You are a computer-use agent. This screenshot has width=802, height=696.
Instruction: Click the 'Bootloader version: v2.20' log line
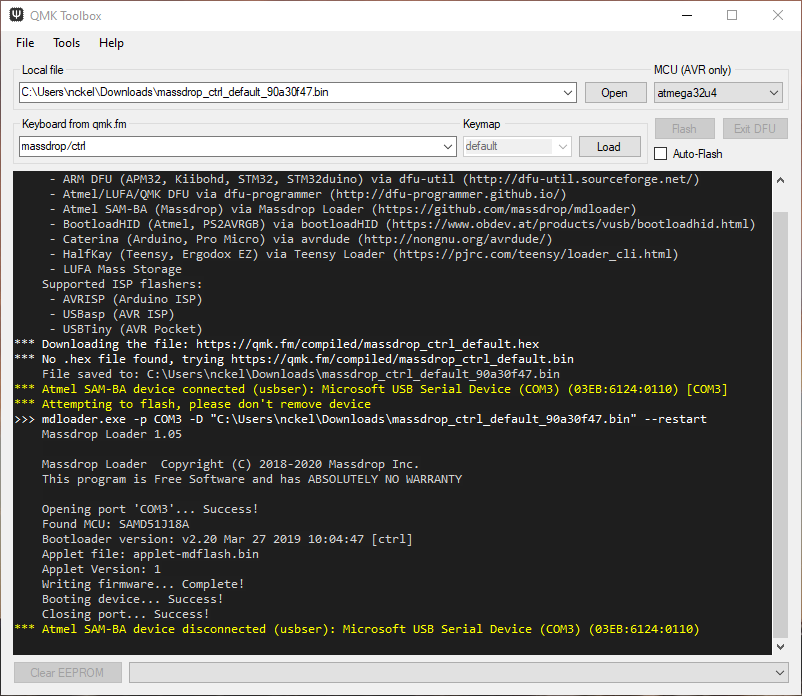(227, 539)
